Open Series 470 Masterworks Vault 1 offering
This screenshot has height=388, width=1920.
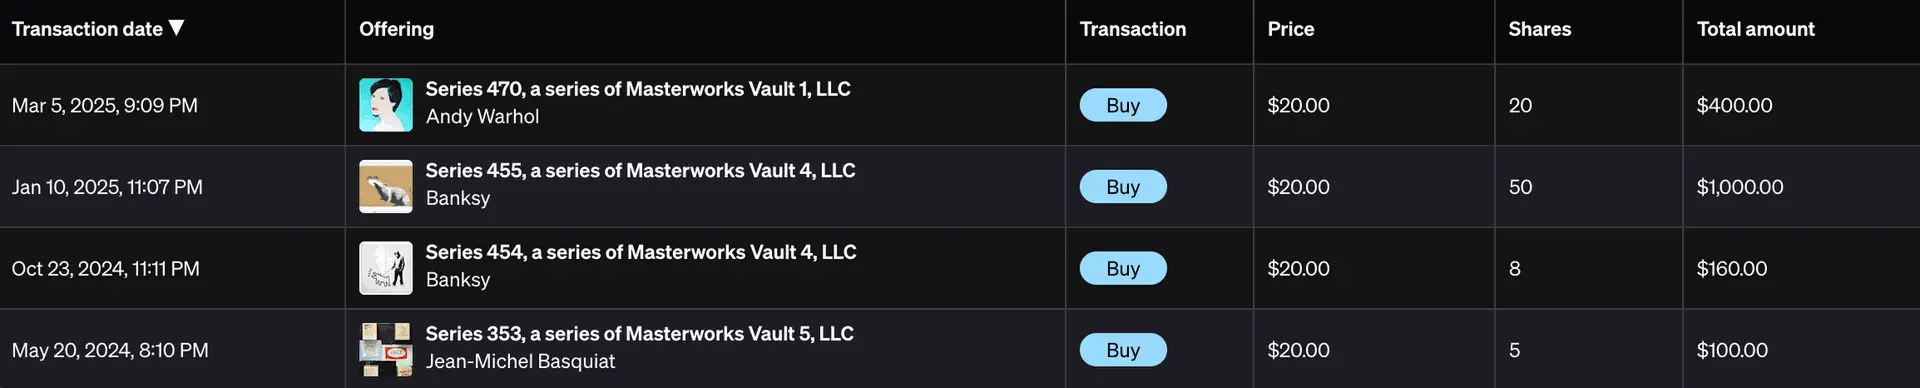(638, 89)
